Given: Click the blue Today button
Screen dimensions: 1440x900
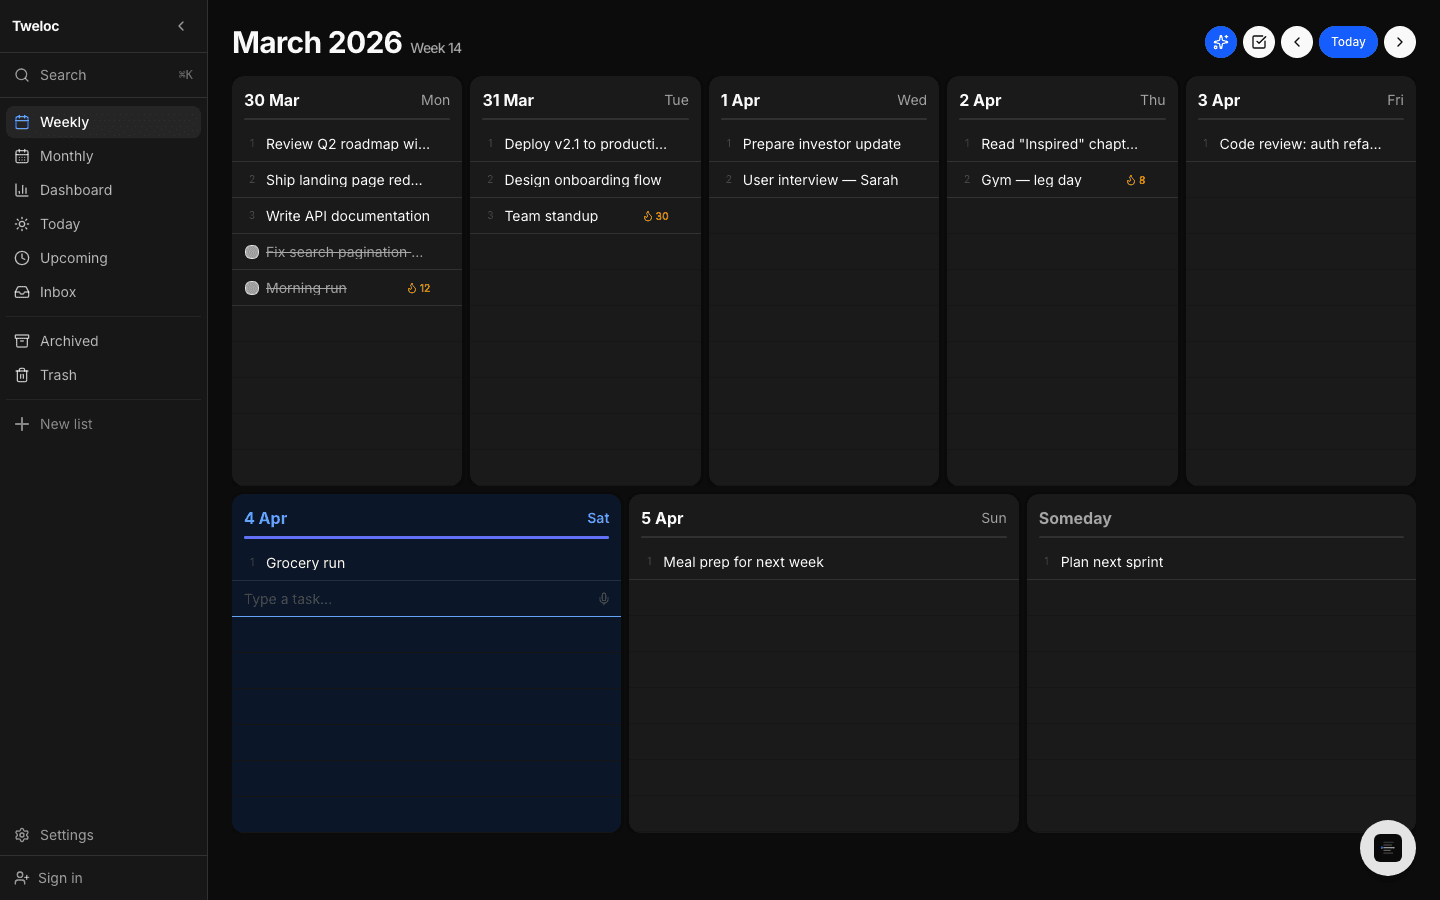Looking at the screenshot, I should pyautogui.click(x=1348, y=42).
